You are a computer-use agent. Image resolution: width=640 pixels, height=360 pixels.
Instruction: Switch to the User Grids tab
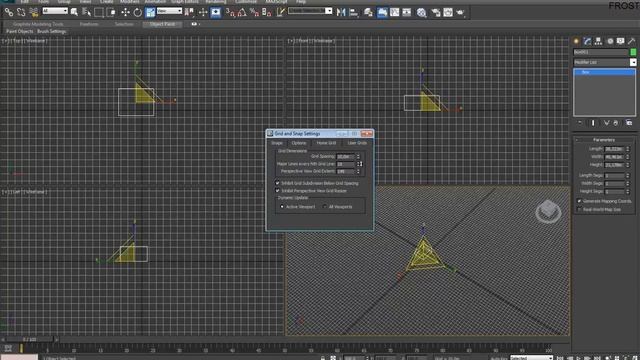[x=357, y=143]
